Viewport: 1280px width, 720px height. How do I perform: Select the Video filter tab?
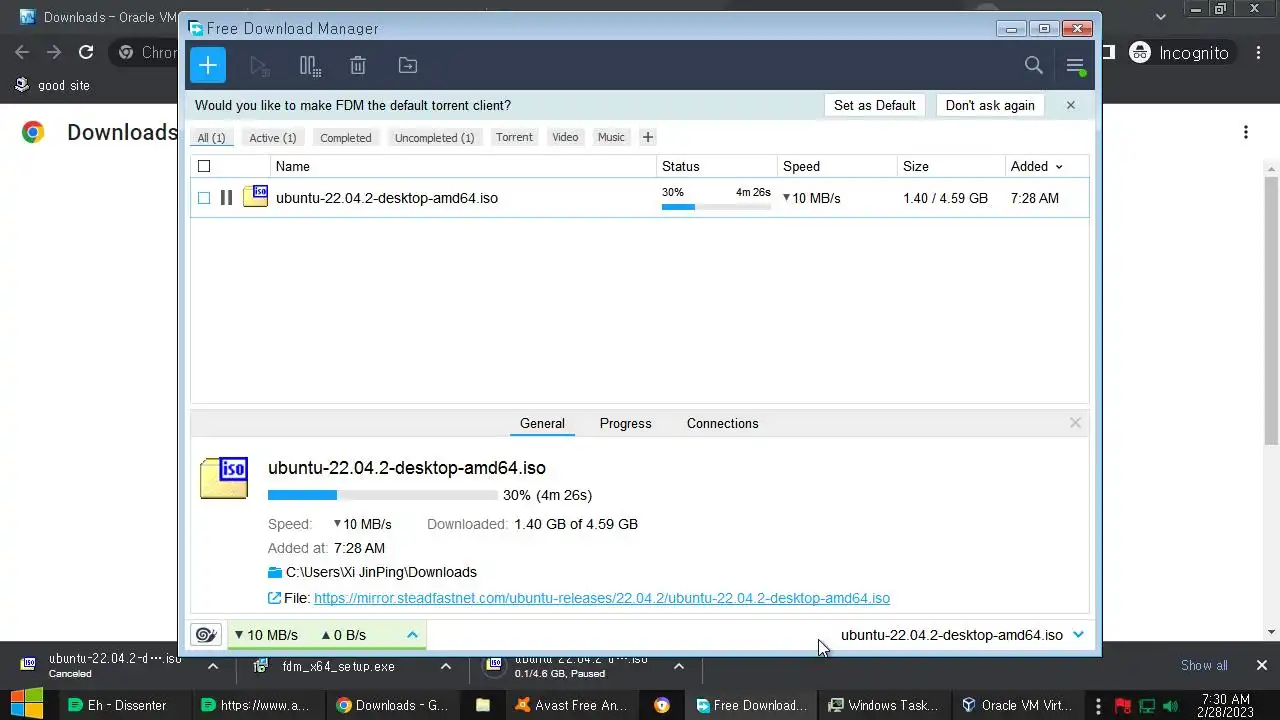click(x=565, y=137)
